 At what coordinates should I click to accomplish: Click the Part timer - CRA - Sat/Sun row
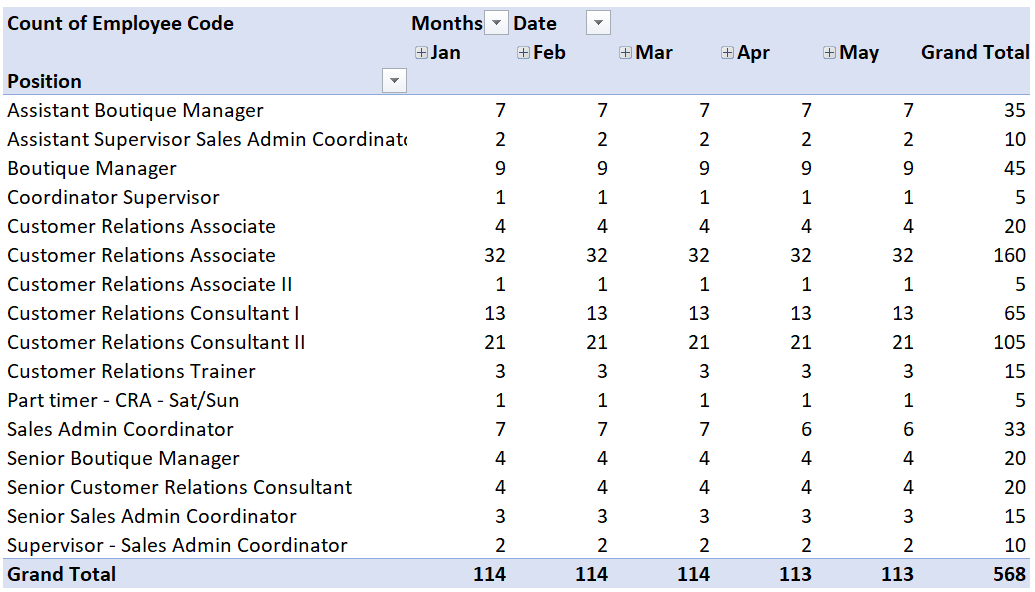(123, 401)
